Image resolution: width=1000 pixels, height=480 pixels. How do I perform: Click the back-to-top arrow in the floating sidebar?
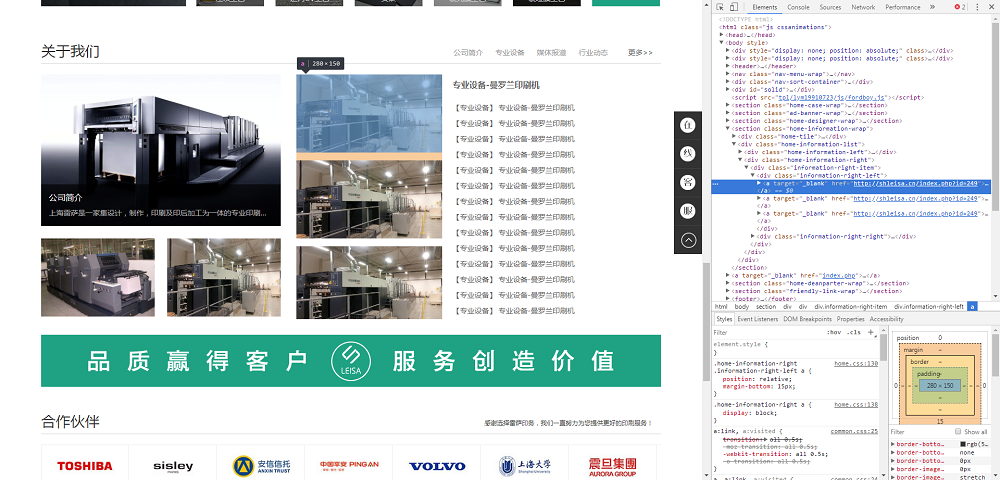pyautogui.click(x=688, y=240)
